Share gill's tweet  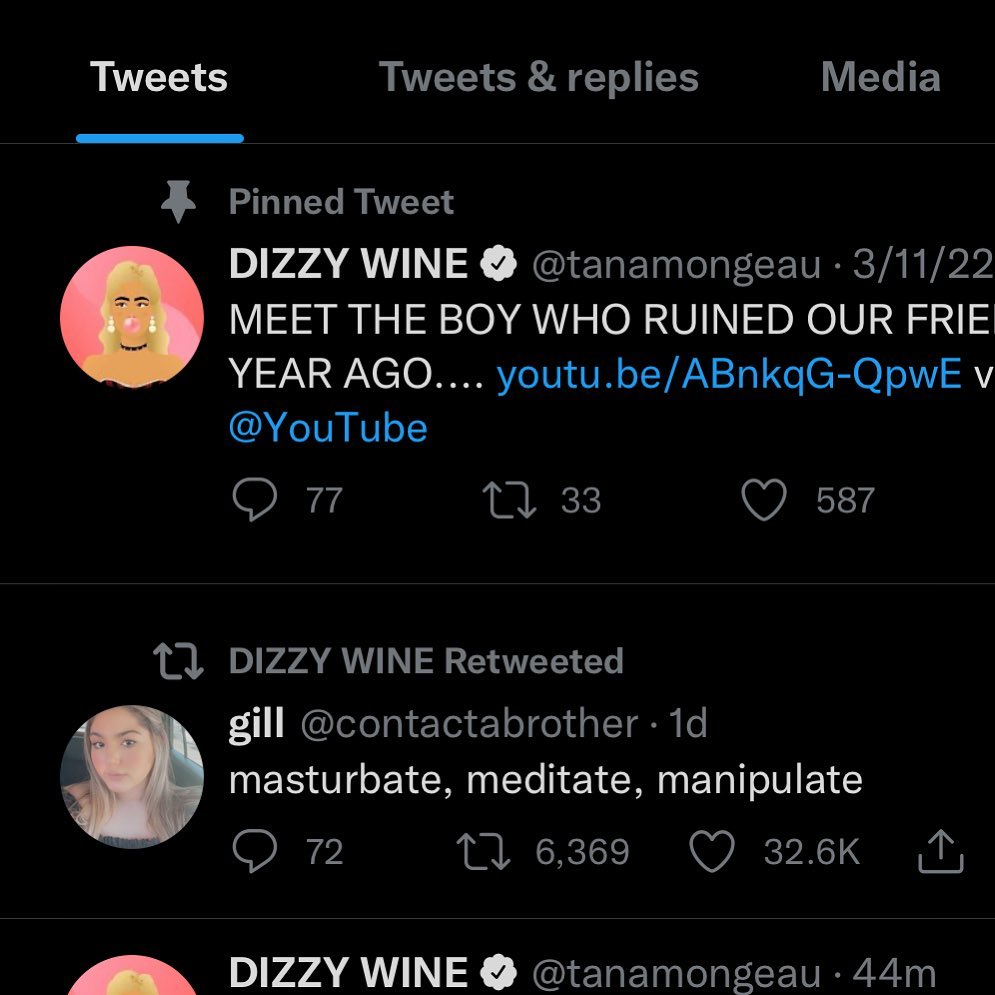pyautogui.click(x=940, y=851)
